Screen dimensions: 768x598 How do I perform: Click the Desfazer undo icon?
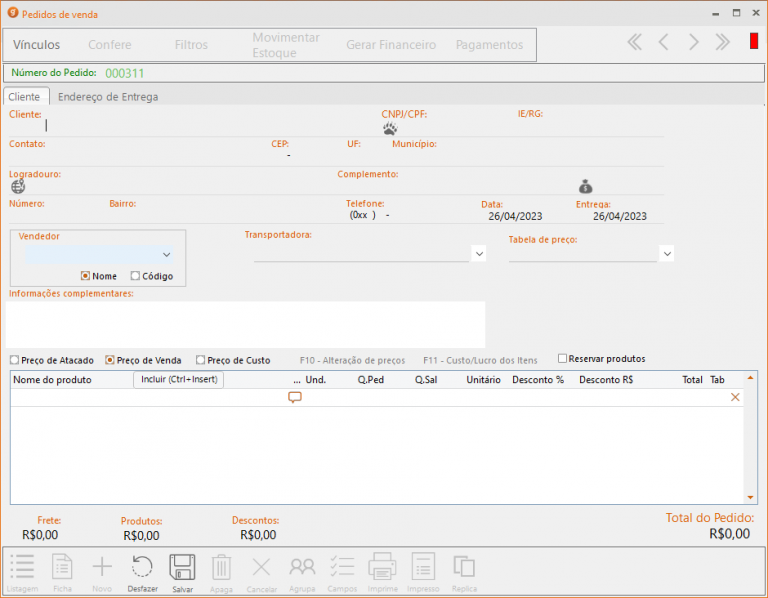[x=142, y=568]
